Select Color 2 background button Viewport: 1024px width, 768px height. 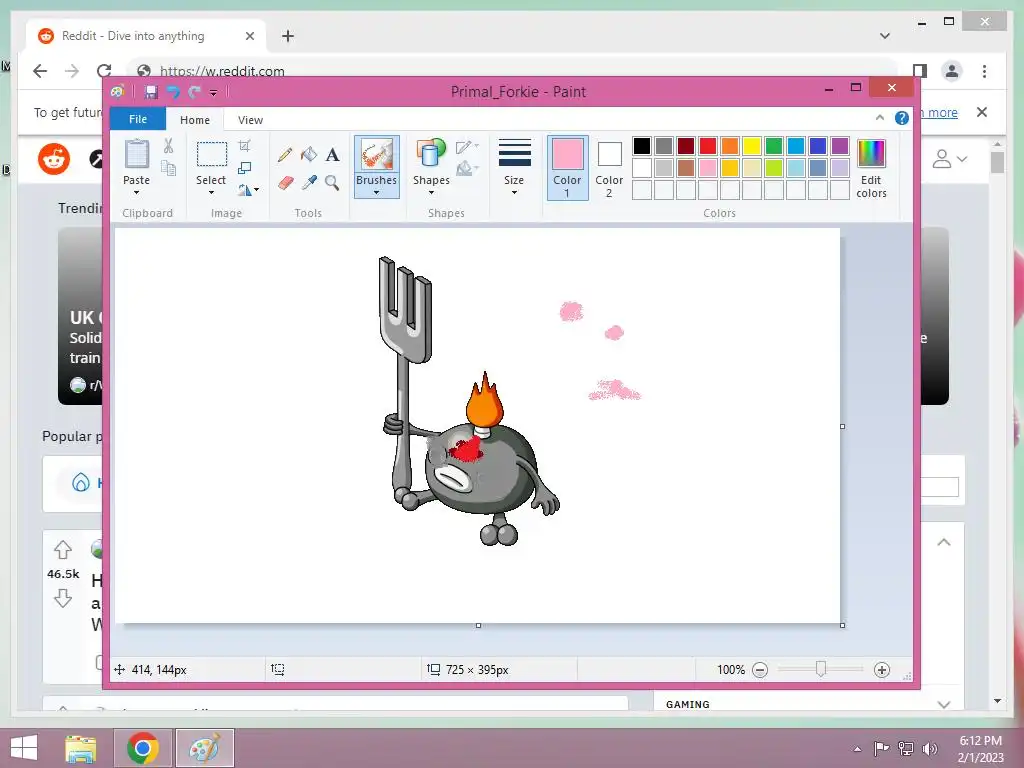[x=609, y=167]
